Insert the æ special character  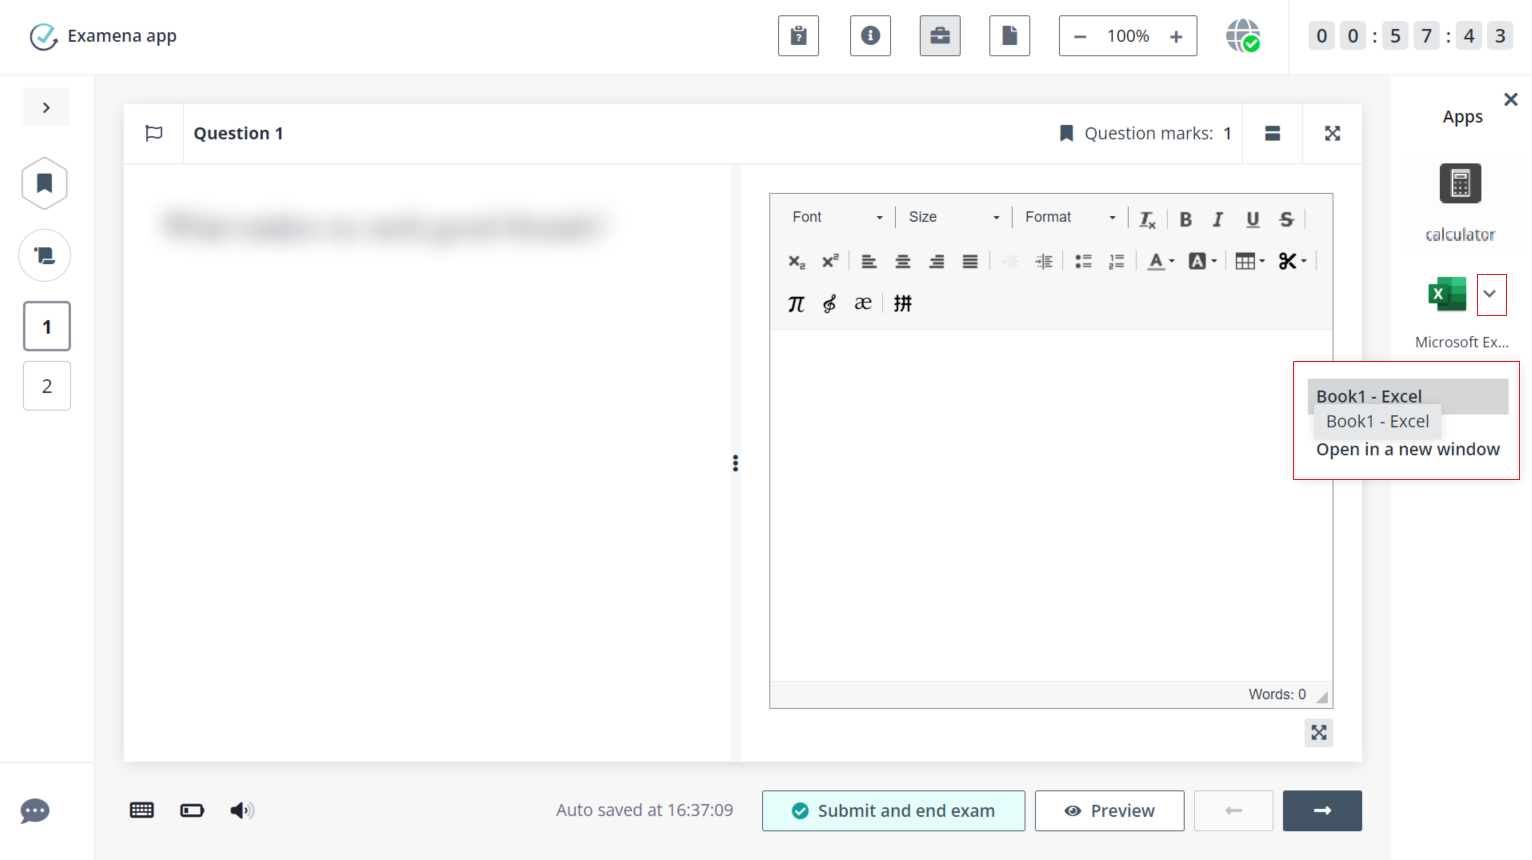pyautogui.click(x=862, y=303)
